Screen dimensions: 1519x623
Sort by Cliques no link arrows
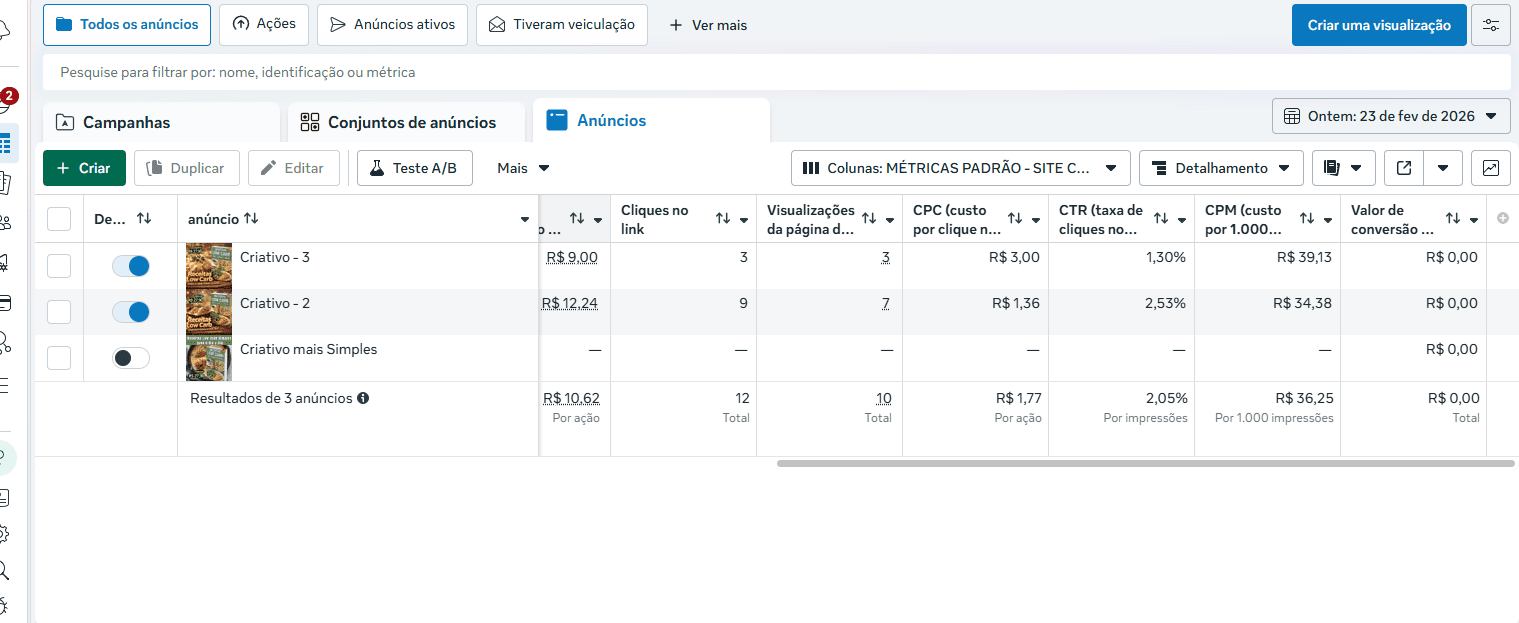[723, 219]
